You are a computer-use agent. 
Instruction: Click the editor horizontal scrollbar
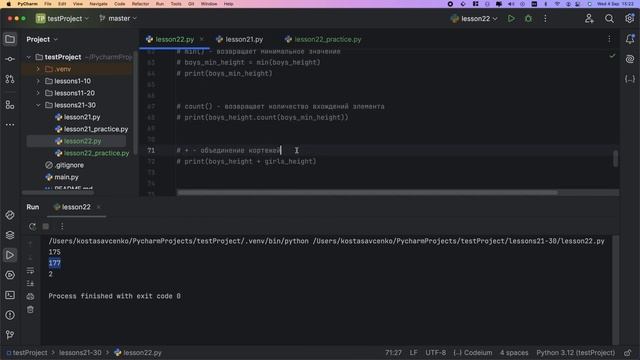pos(367,192)
